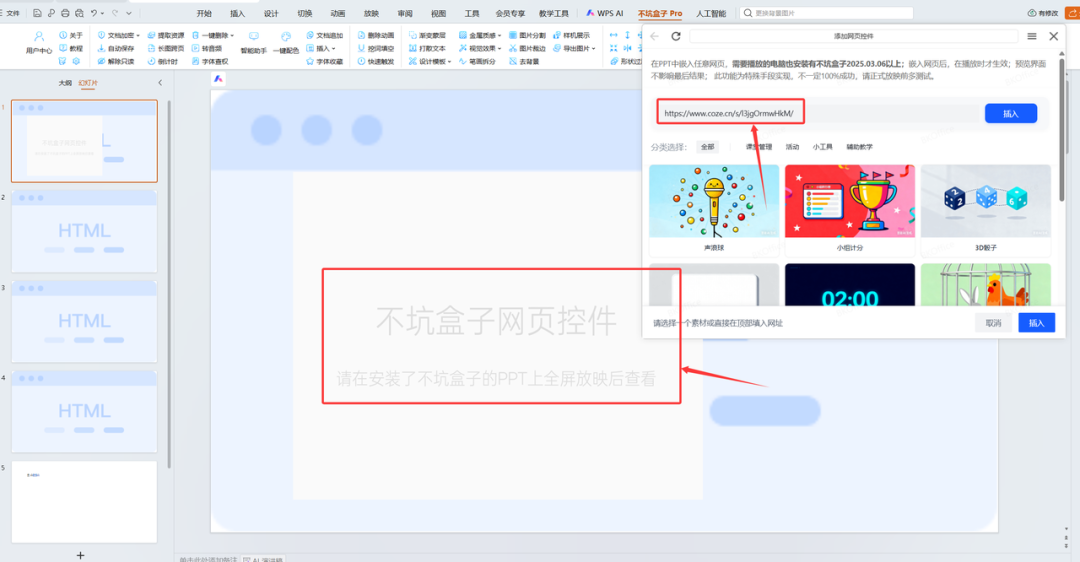The height and width of the screenshot is (562, 1080).
Task: Click 样机展示 mockup display
Action: pos(572,35)
